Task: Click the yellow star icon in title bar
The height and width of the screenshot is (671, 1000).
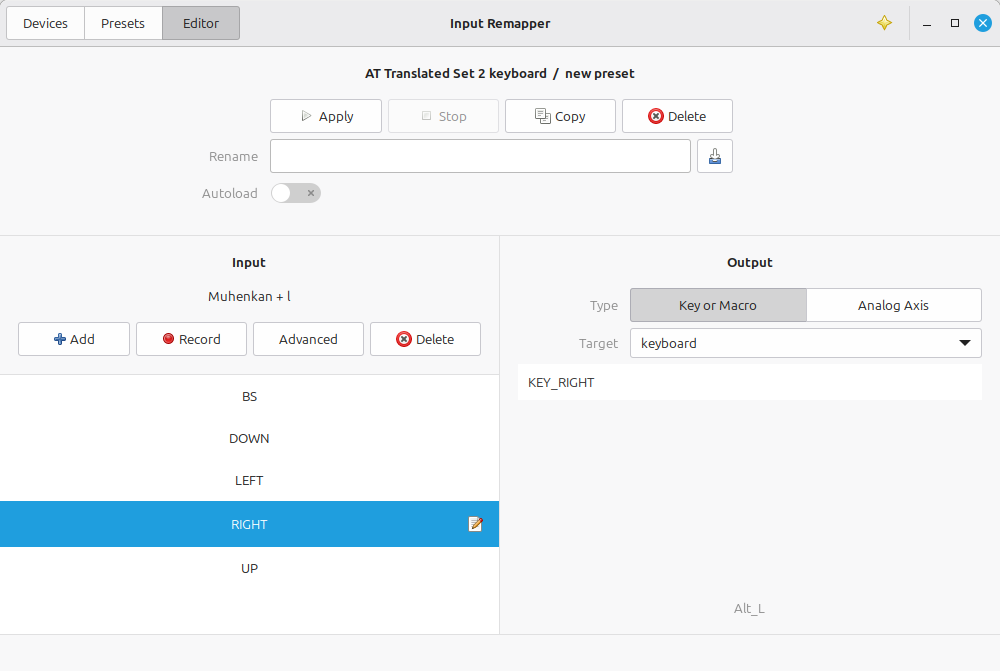Action: click(x=884, y=23)
